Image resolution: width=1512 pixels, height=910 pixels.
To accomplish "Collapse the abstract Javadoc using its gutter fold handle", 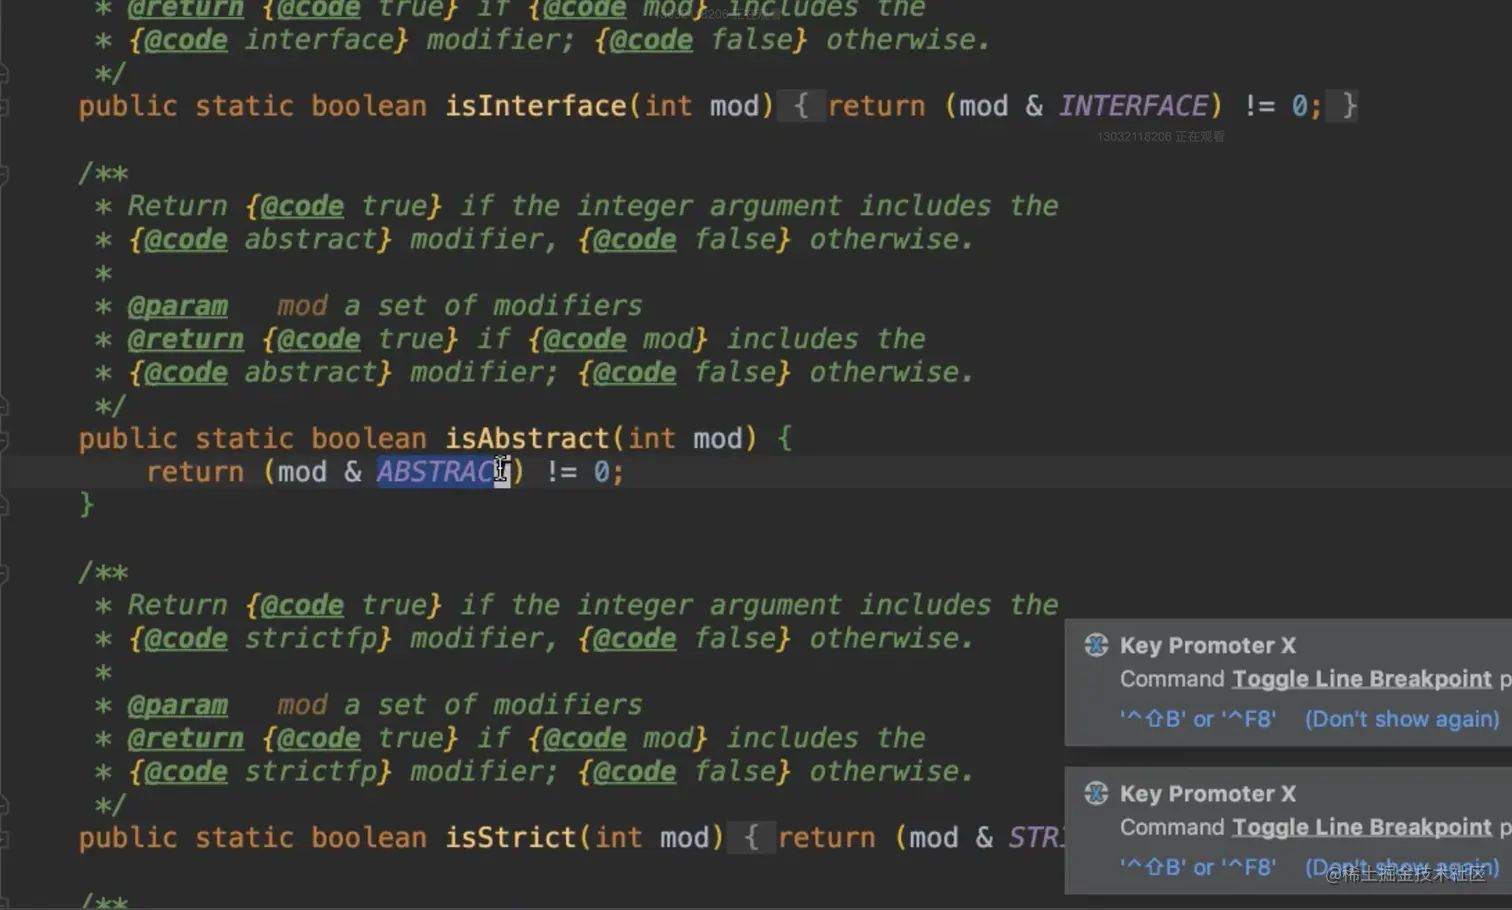I will (x=4, y=173).
